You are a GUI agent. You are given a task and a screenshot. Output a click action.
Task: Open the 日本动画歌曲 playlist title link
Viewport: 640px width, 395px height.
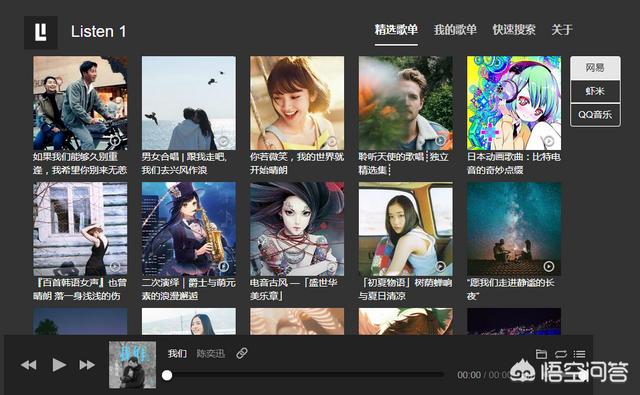click(514, 163)
